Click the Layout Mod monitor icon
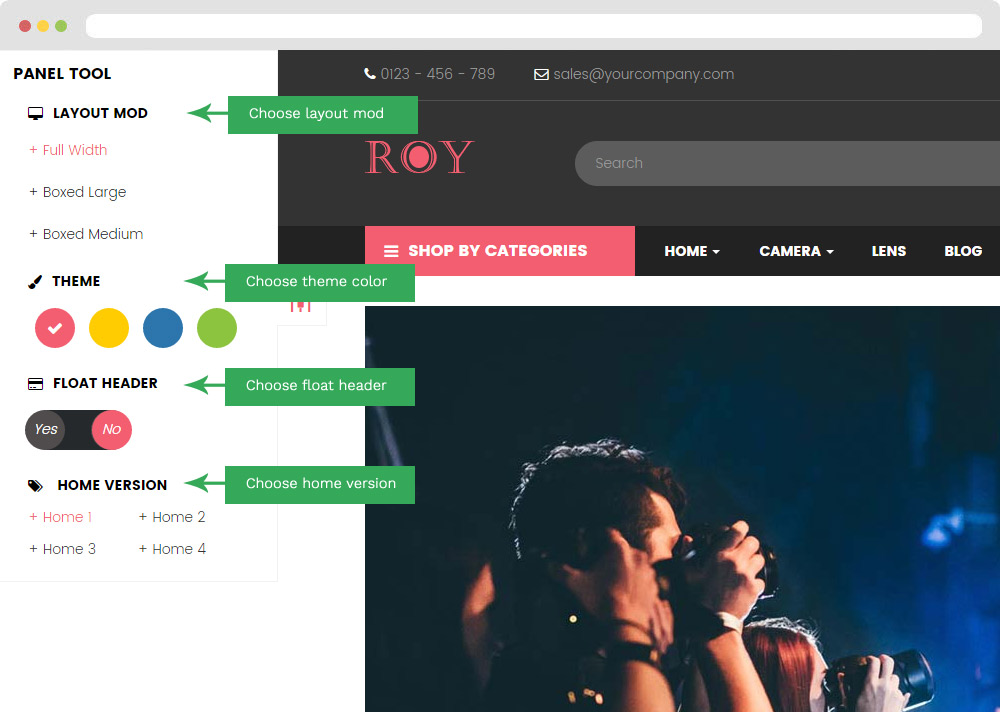This screenshot has height=712, width=1000. tap(36, 114)
